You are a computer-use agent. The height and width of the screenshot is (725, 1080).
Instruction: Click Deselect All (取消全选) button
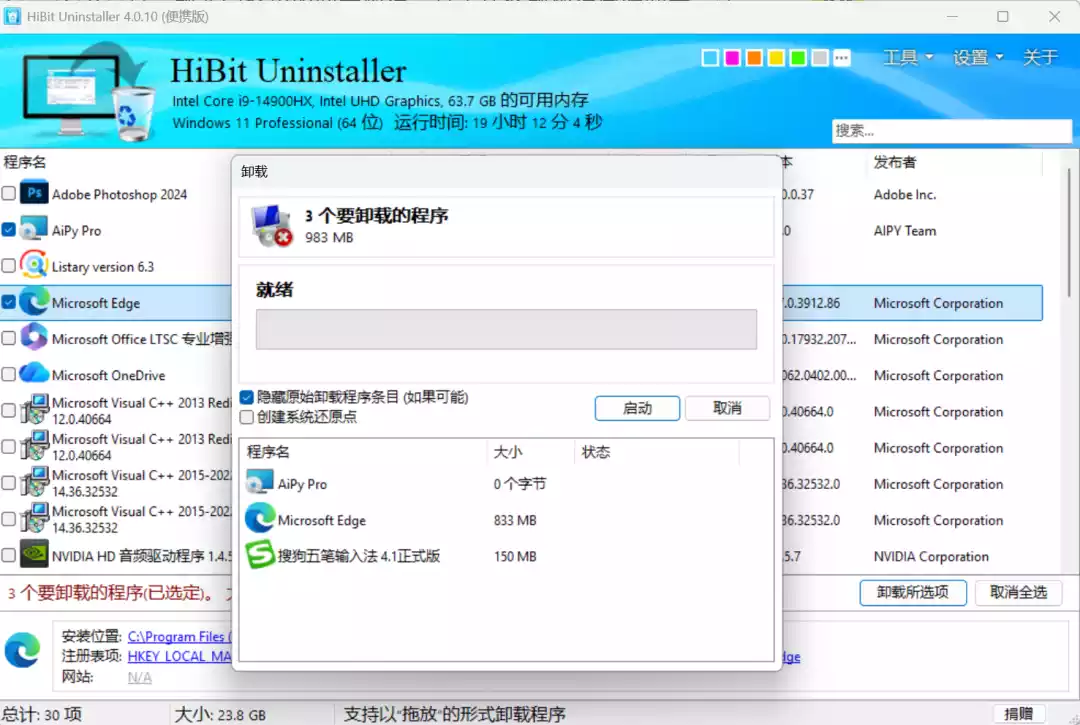1018,592
